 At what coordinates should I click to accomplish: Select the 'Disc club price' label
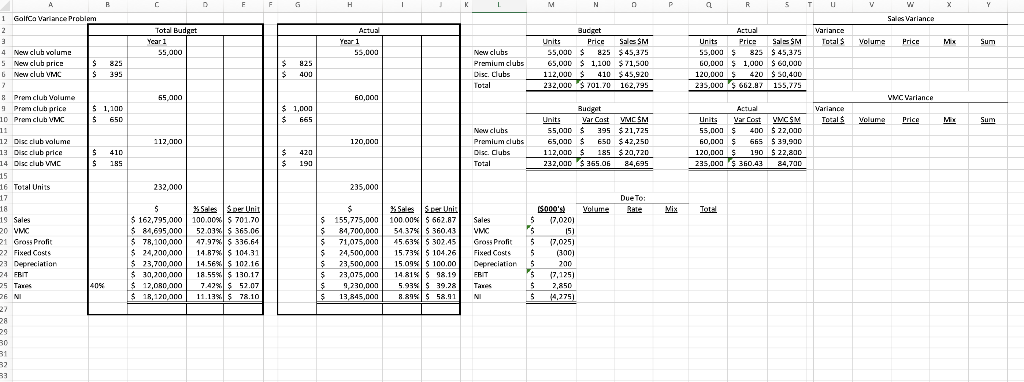[39, 152]
